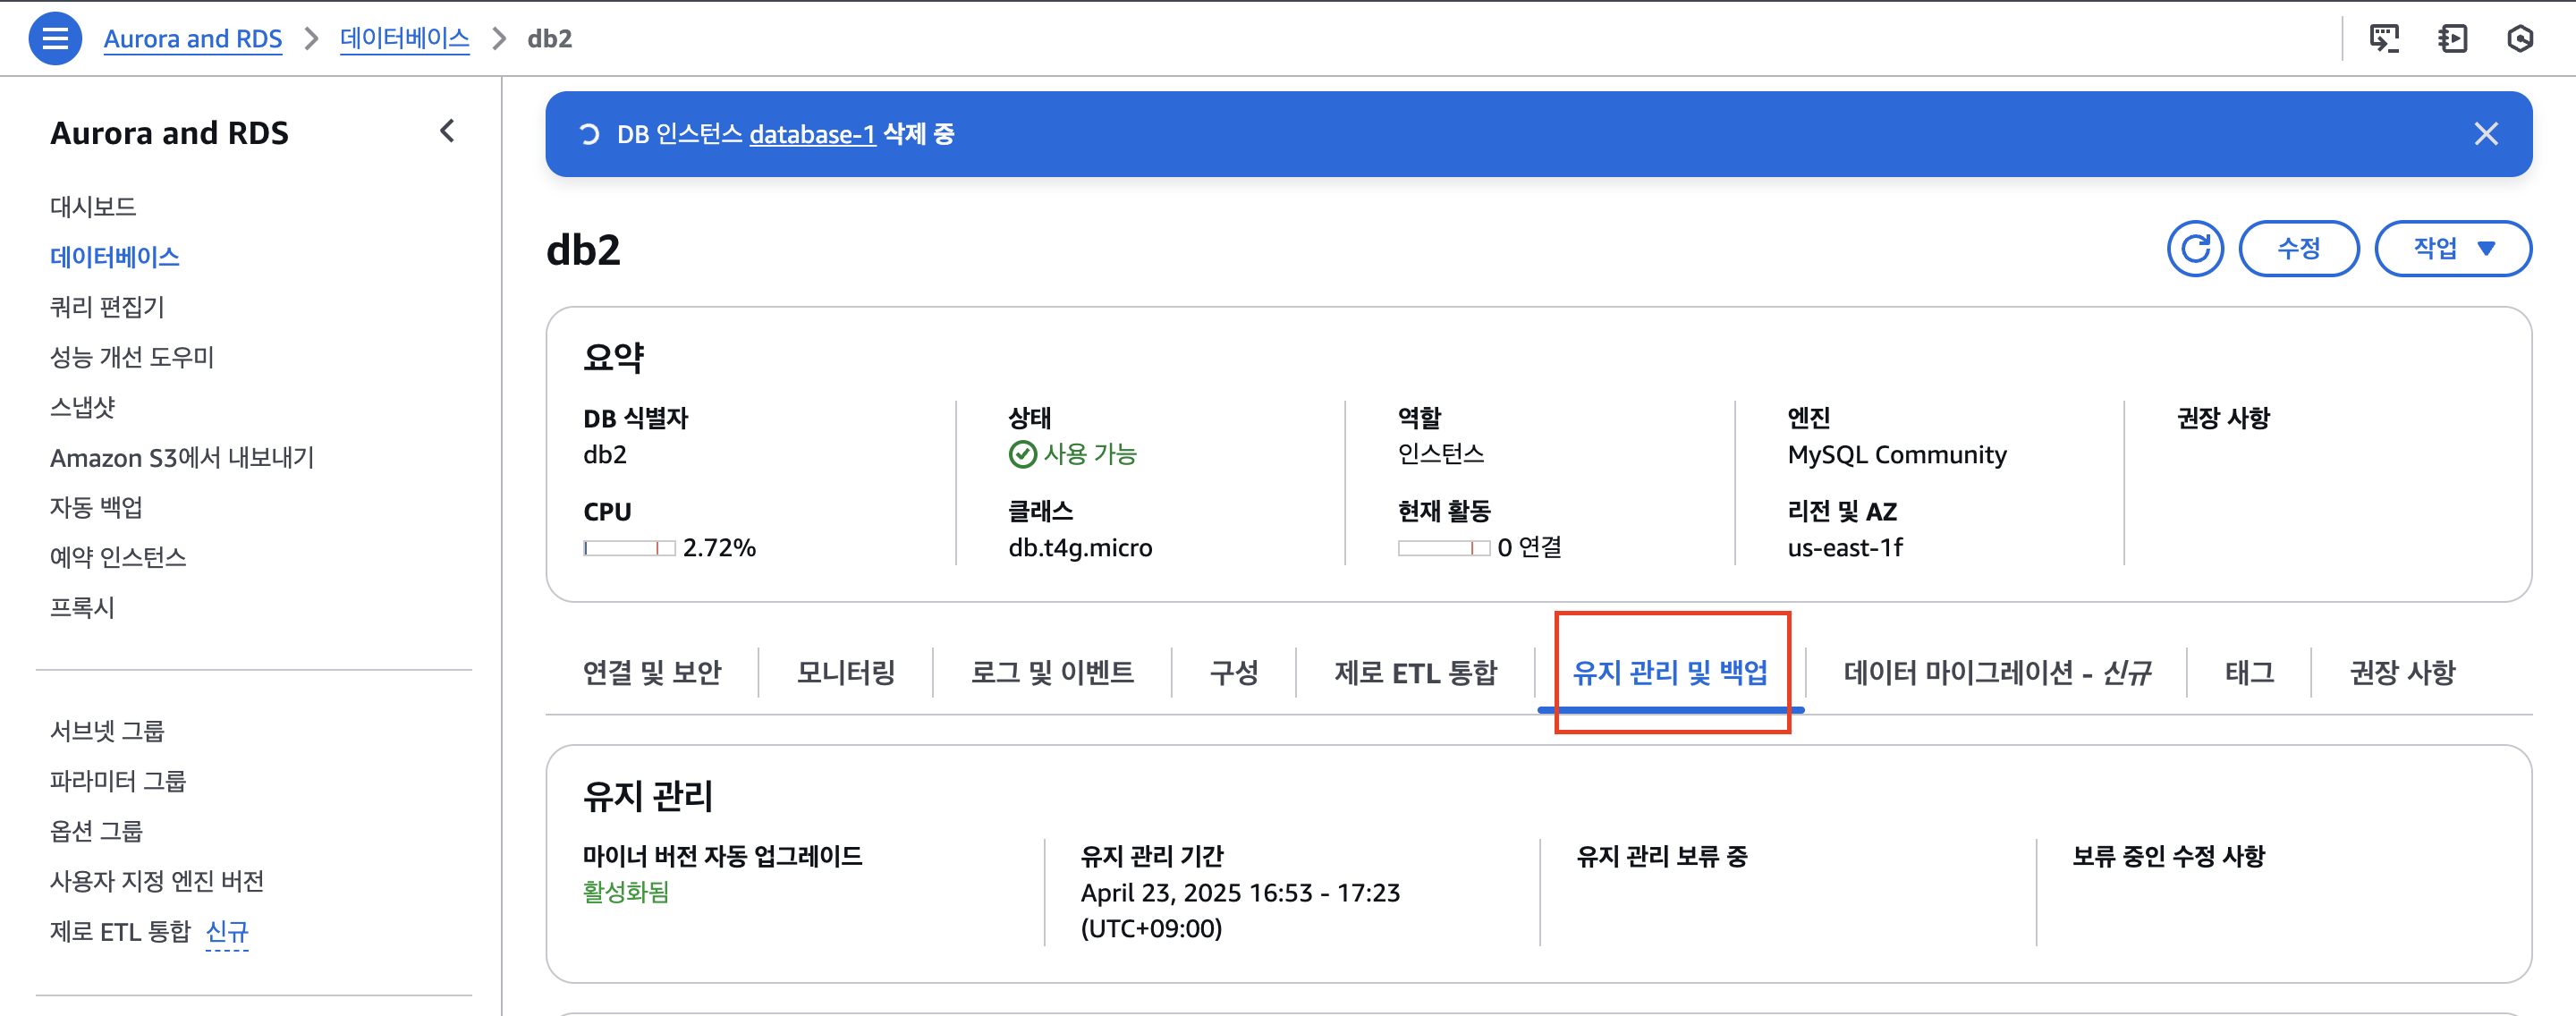Click the side panel toggle icon in header

(x=2452, y=39)
